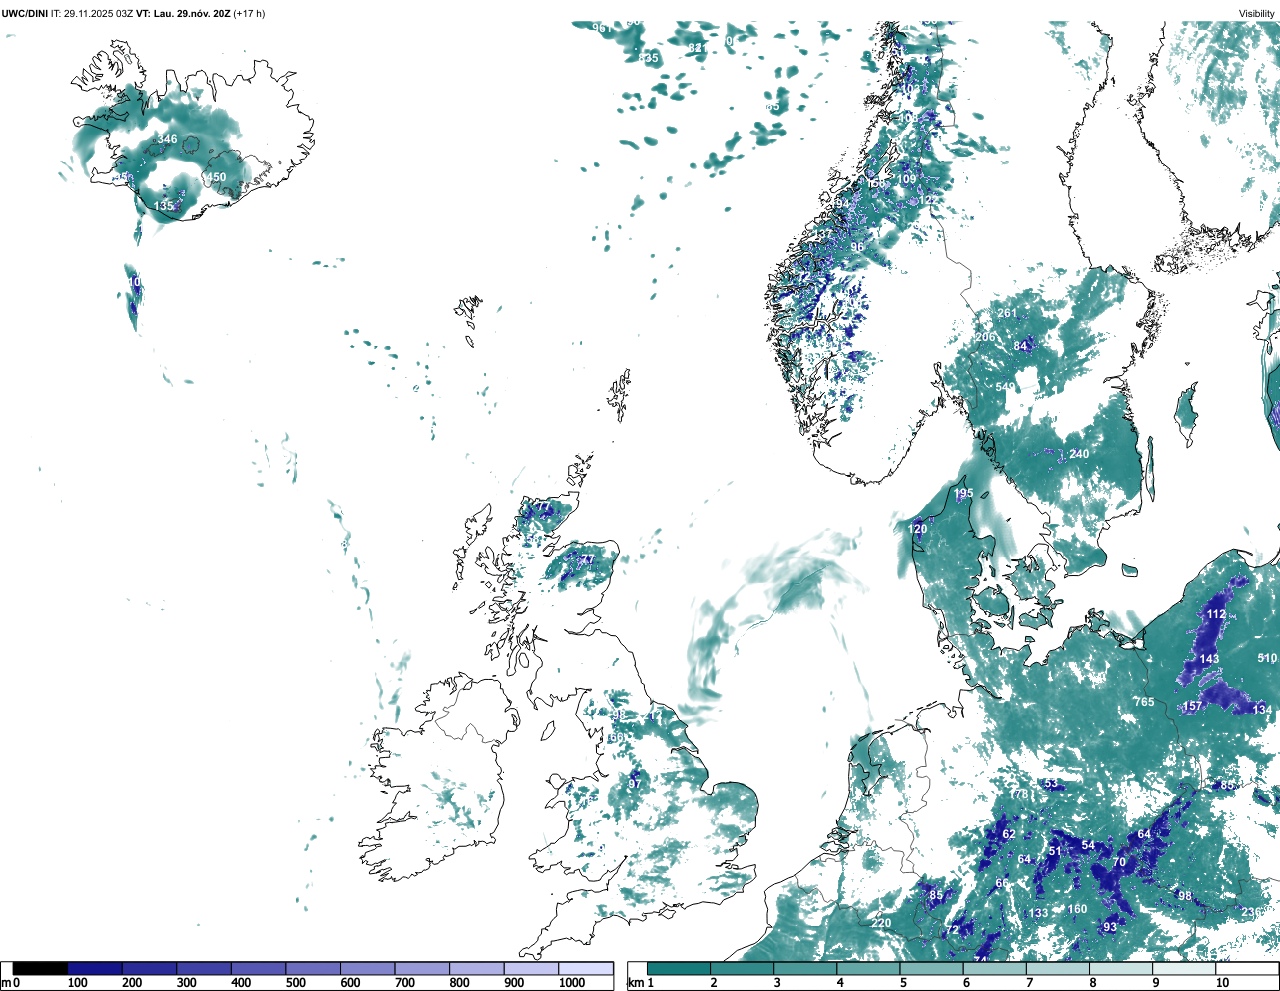Click the "10" tick on the km scale
Image resolution: width=1280 pixels, height=991 pixels.
(1222, 983)
